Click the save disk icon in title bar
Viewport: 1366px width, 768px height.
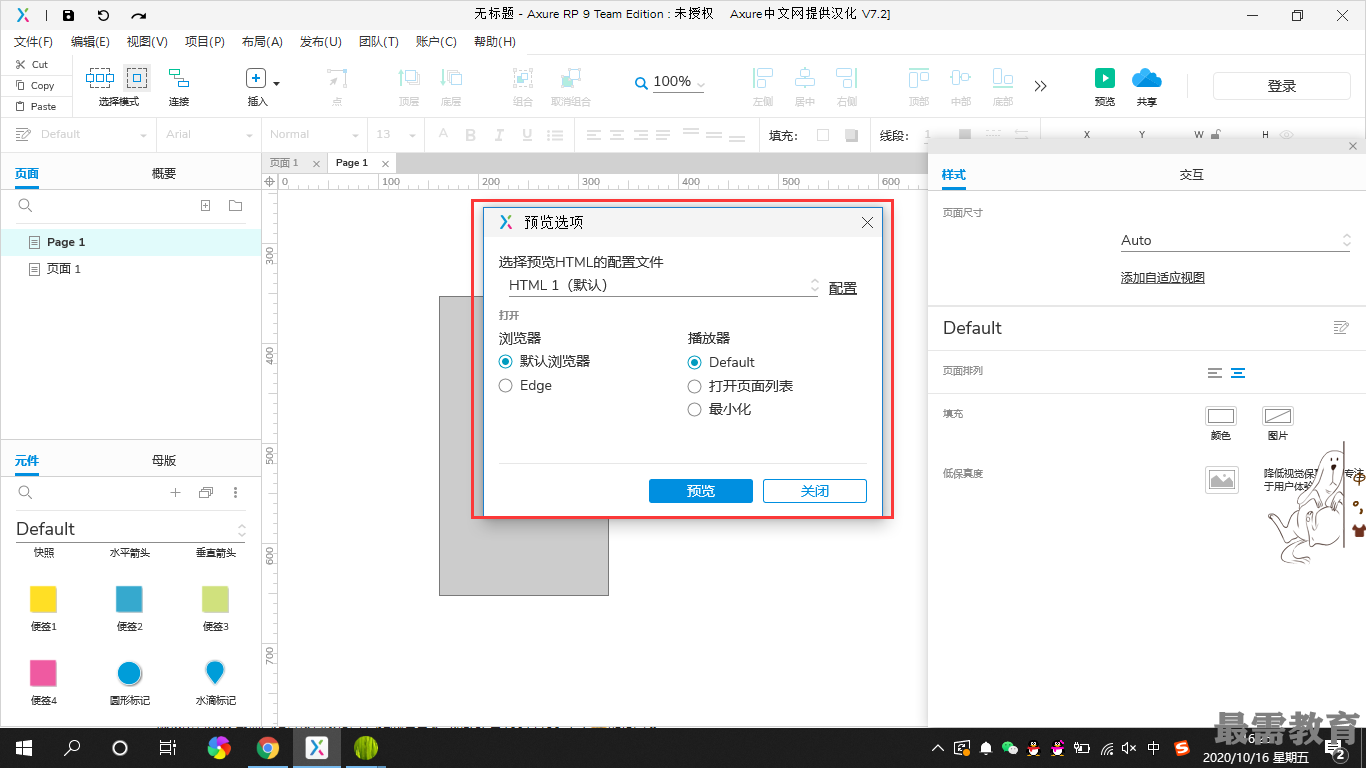(68, 15)
